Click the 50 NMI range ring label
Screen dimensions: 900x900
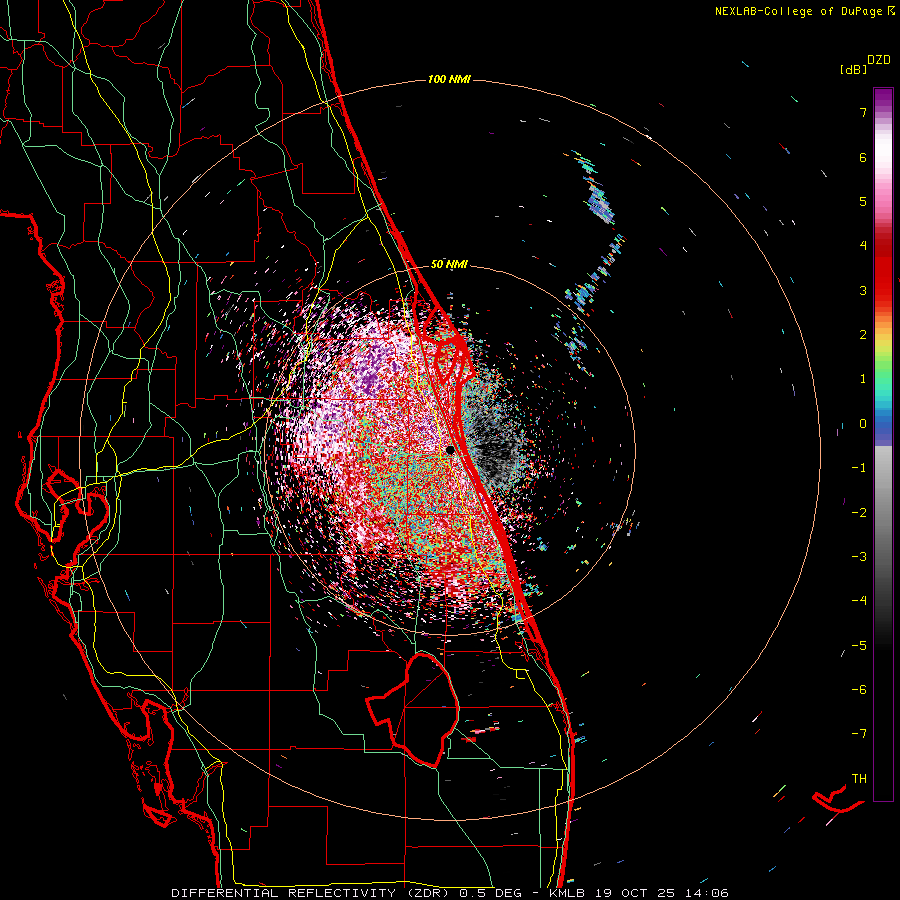tap(449, 264)
